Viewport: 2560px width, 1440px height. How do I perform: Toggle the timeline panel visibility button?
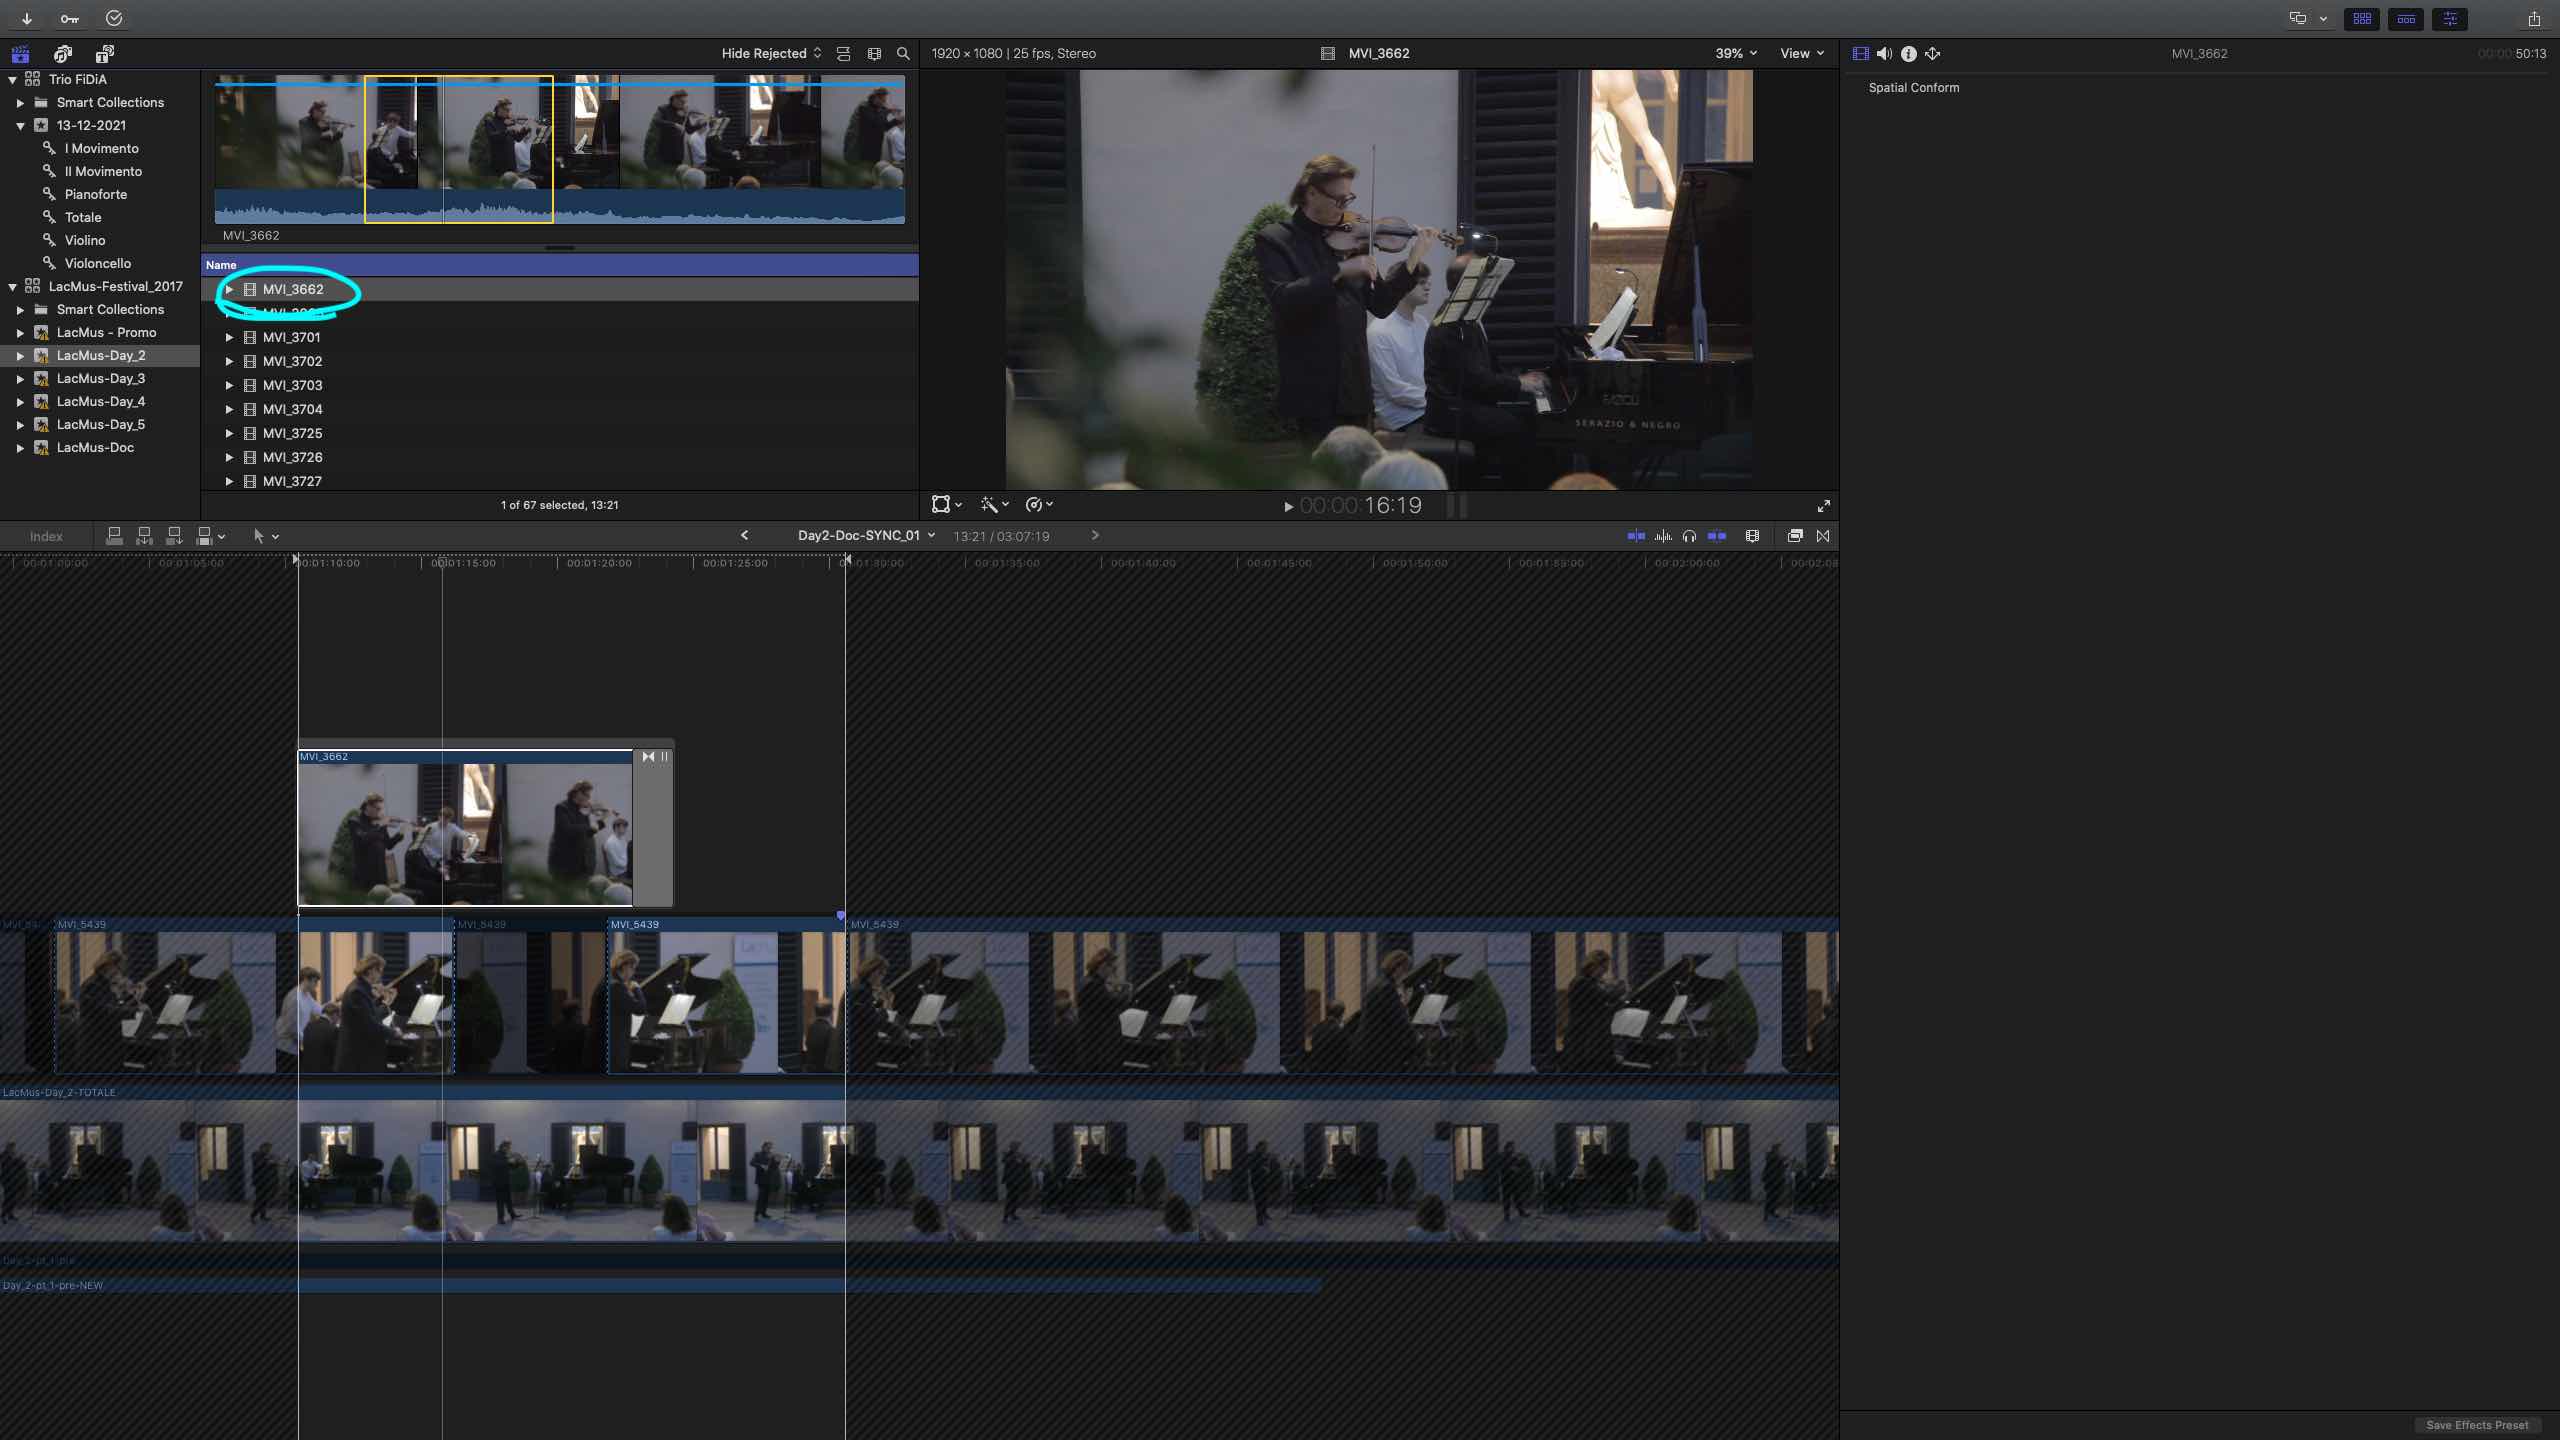click(x=2406, y=18)
